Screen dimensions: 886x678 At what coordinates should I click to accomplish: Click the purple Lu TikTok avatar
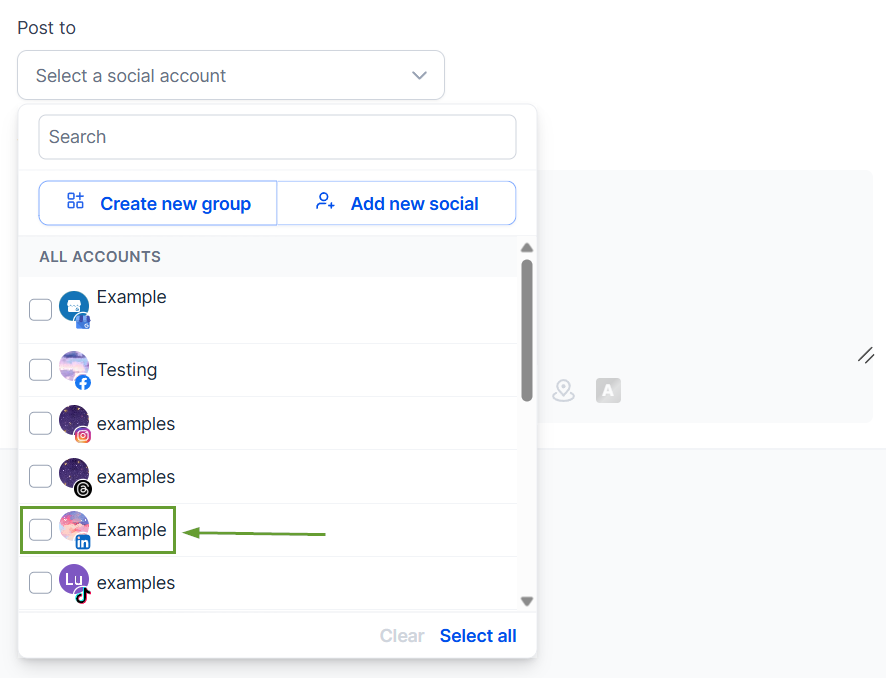(x=74, y=579)
